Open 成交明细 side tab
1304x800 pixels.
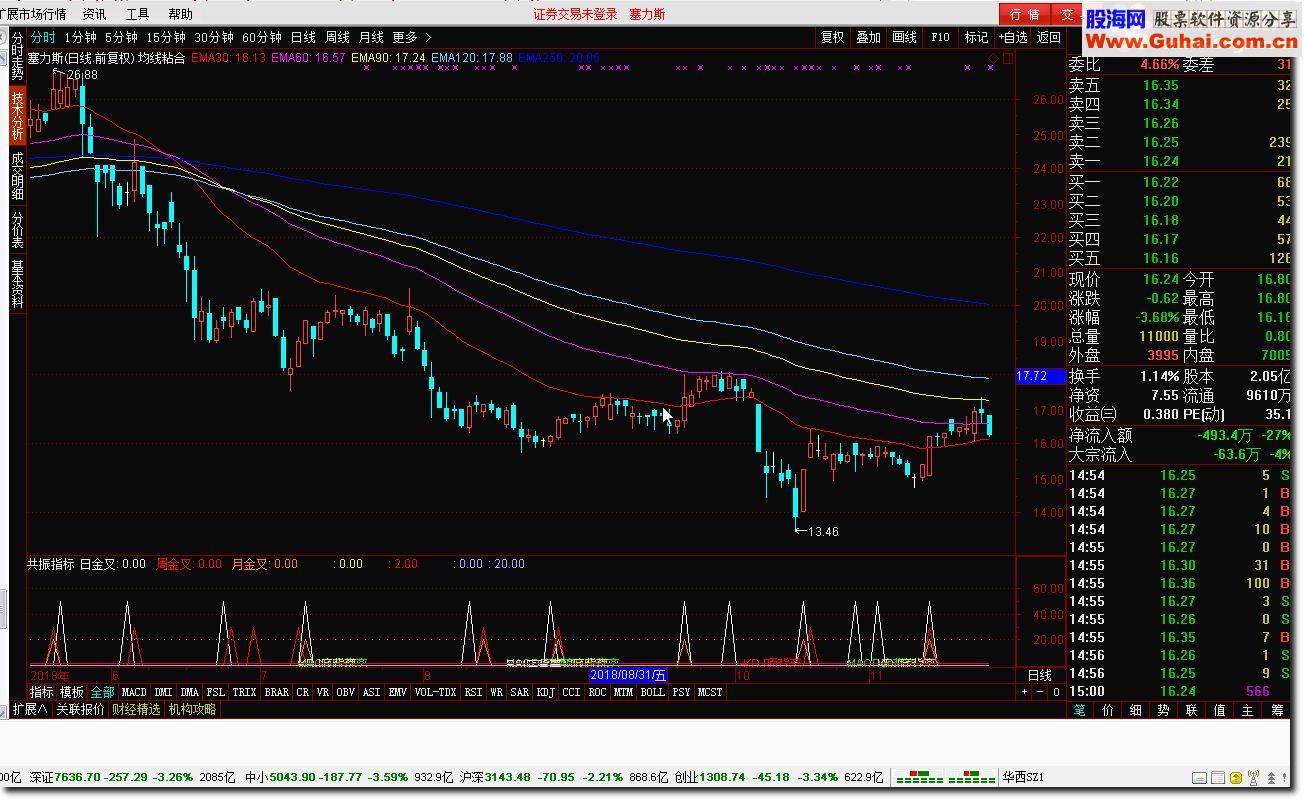pyautogui.click(x=17, y=175)
